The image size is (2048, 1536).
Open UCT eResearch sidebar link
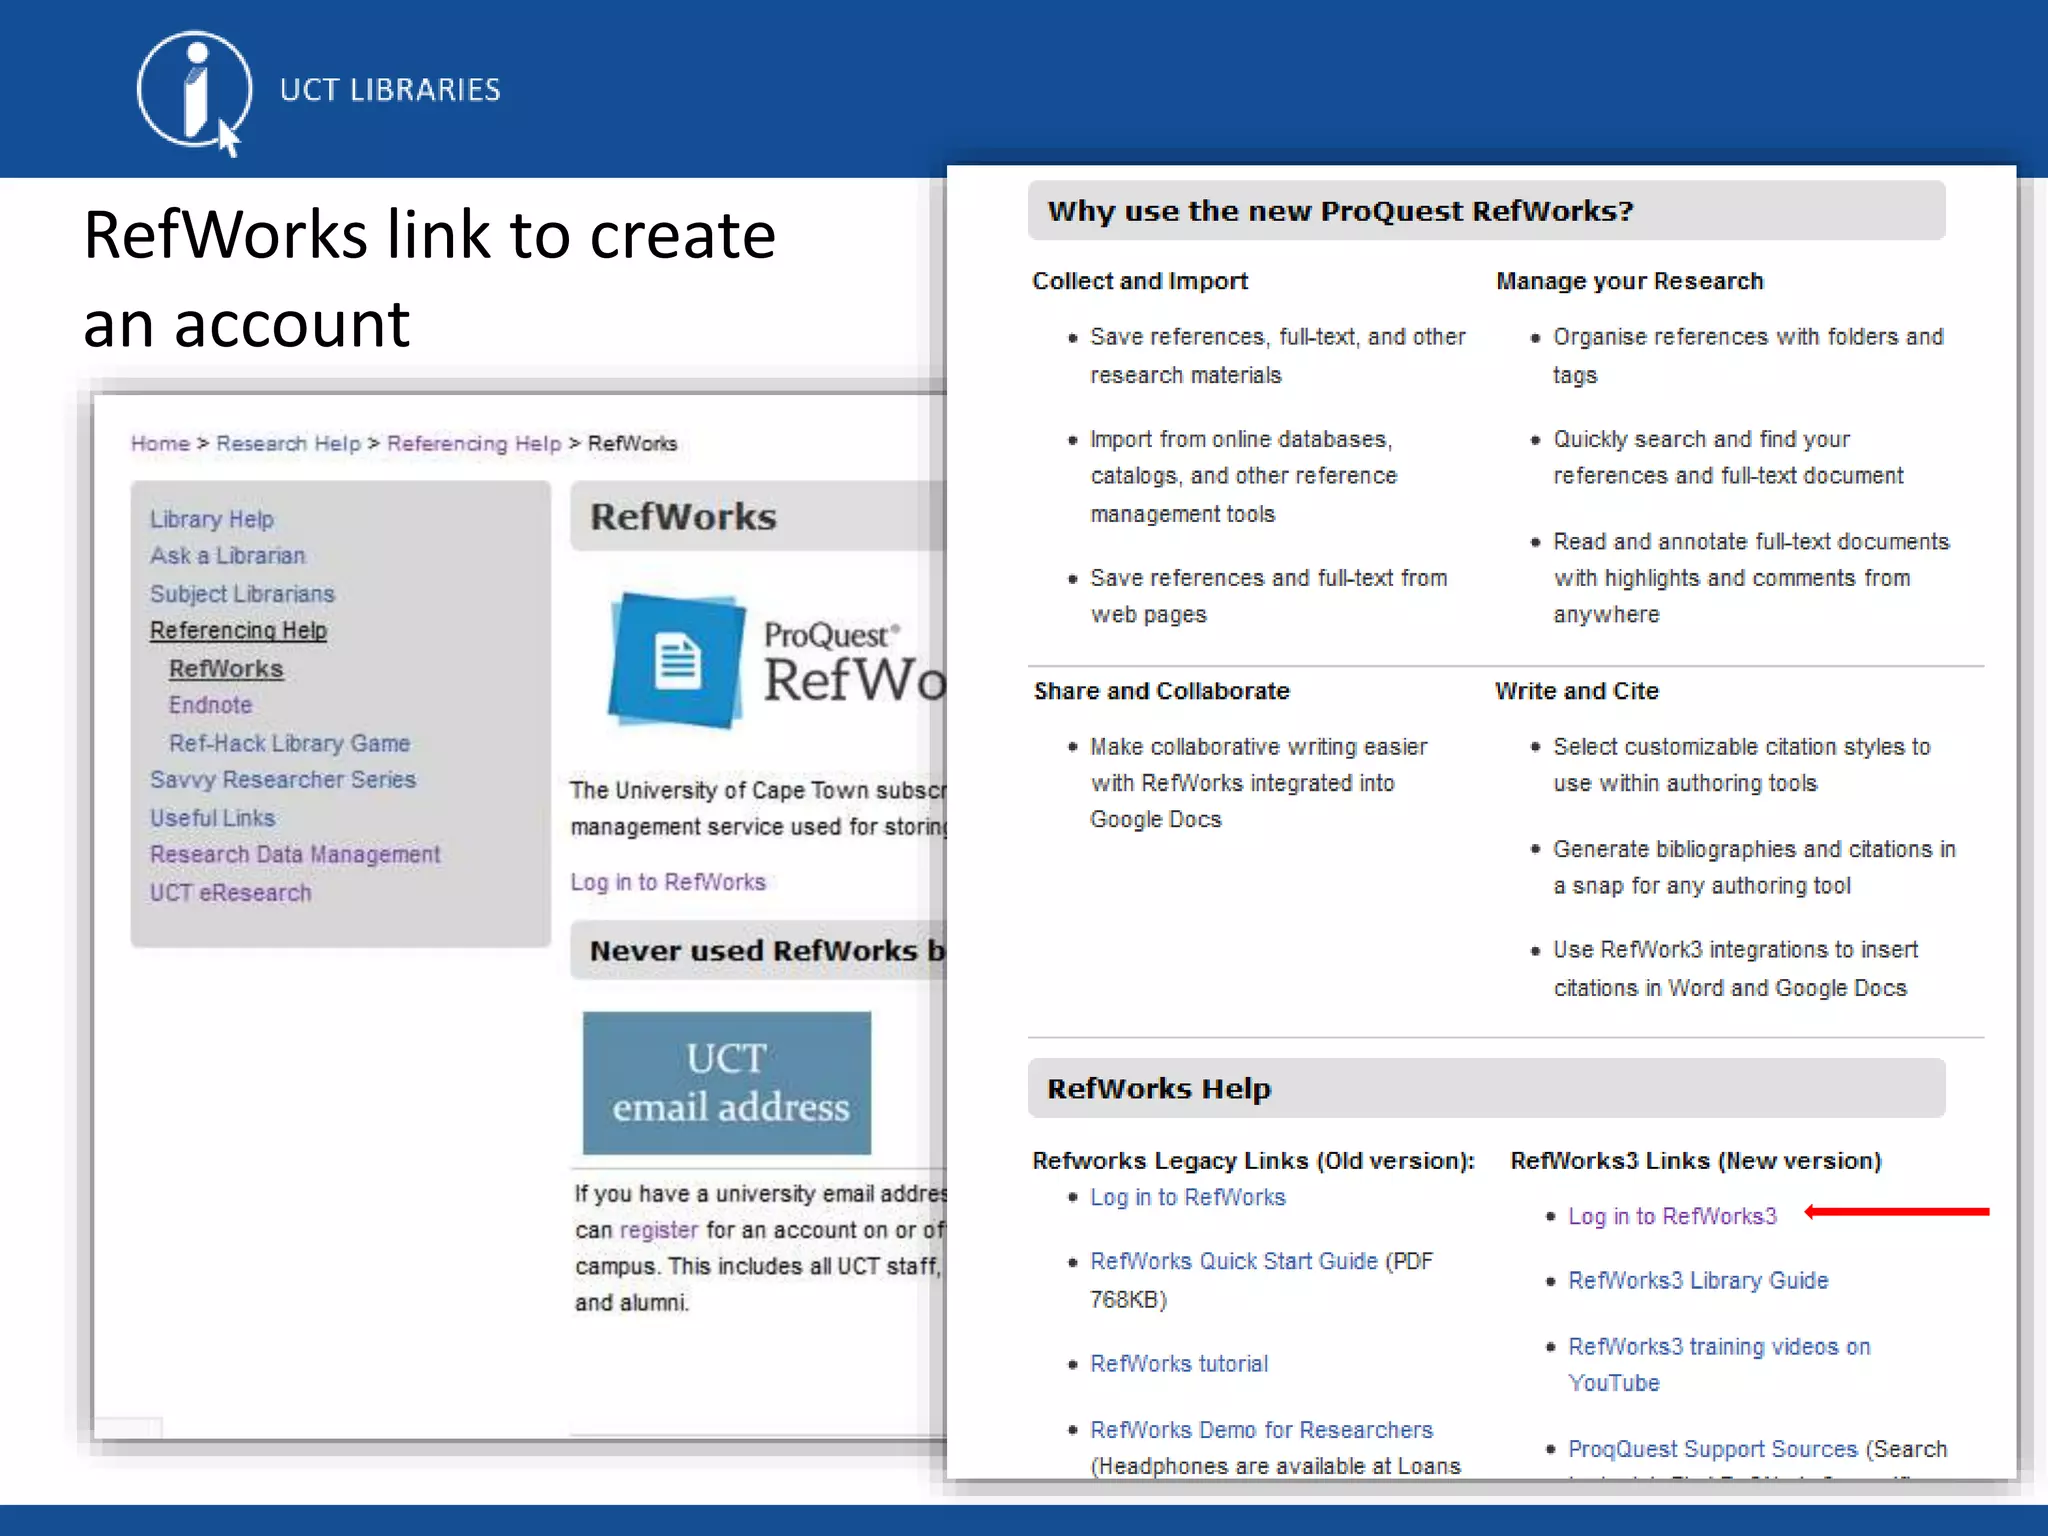[x=230, y=893]
